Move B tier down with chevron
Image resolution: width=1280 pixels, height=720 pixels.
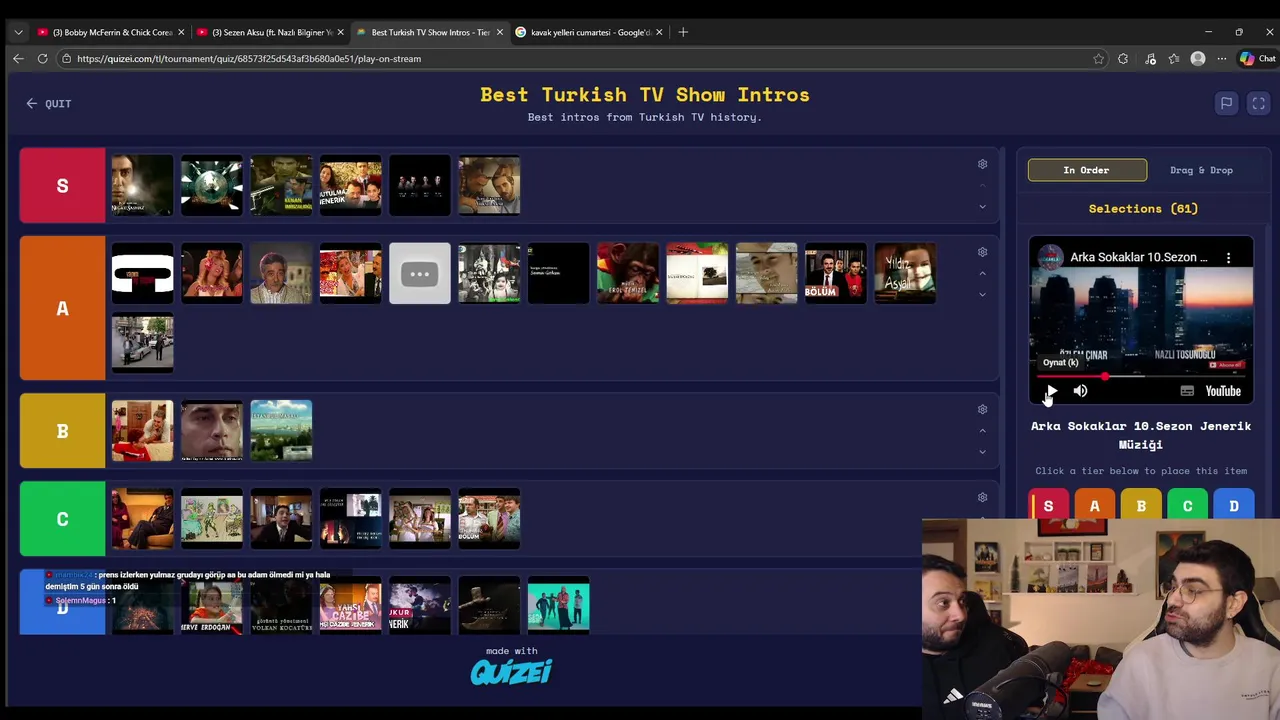coord(982,452)
